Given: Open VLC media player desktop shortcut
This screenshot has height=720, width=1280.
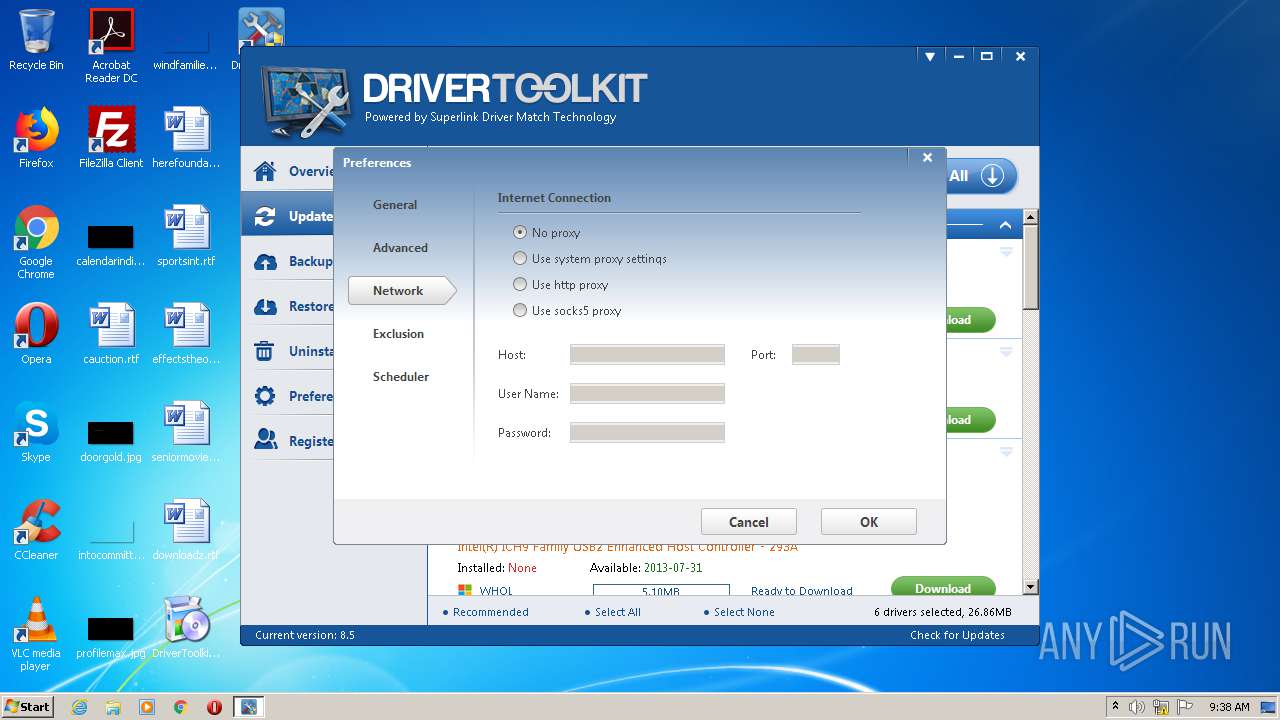Looking at the screenshot, I should pos(36,634).
